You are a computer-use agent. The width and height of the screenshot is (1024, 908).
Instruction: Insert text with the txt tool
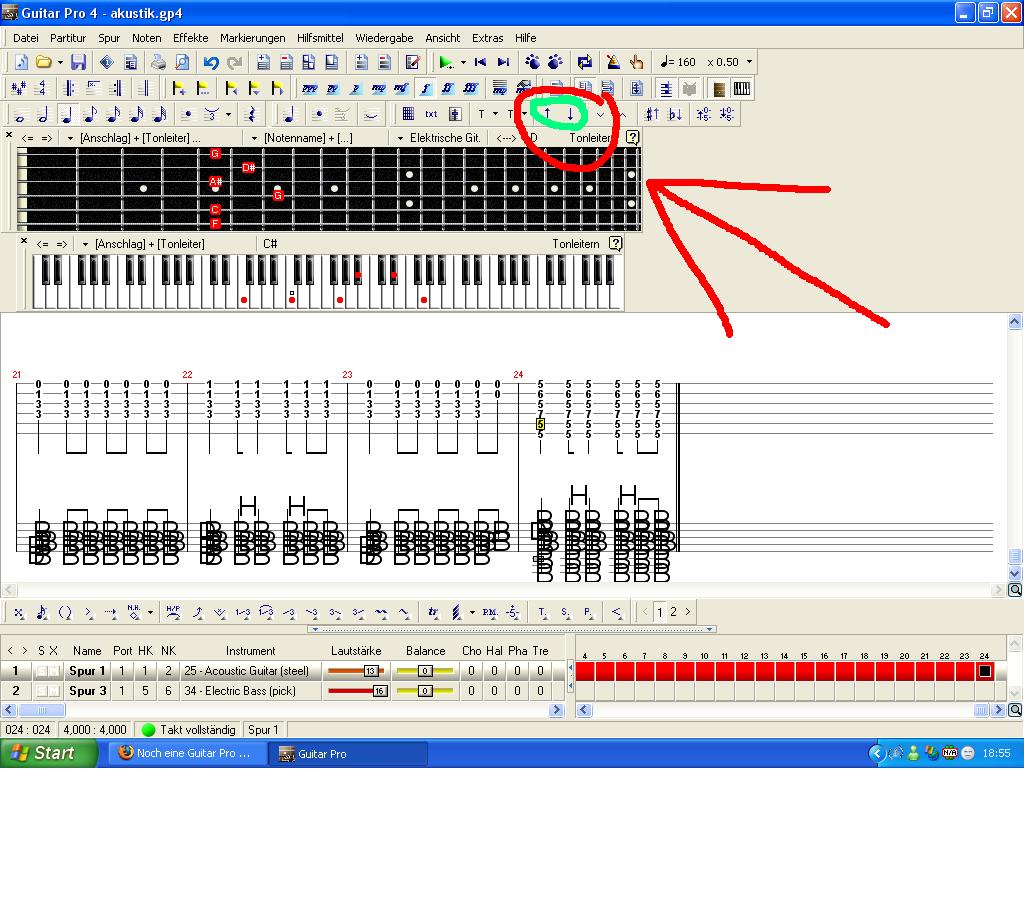pyautogui.click(x=431, y=114)
